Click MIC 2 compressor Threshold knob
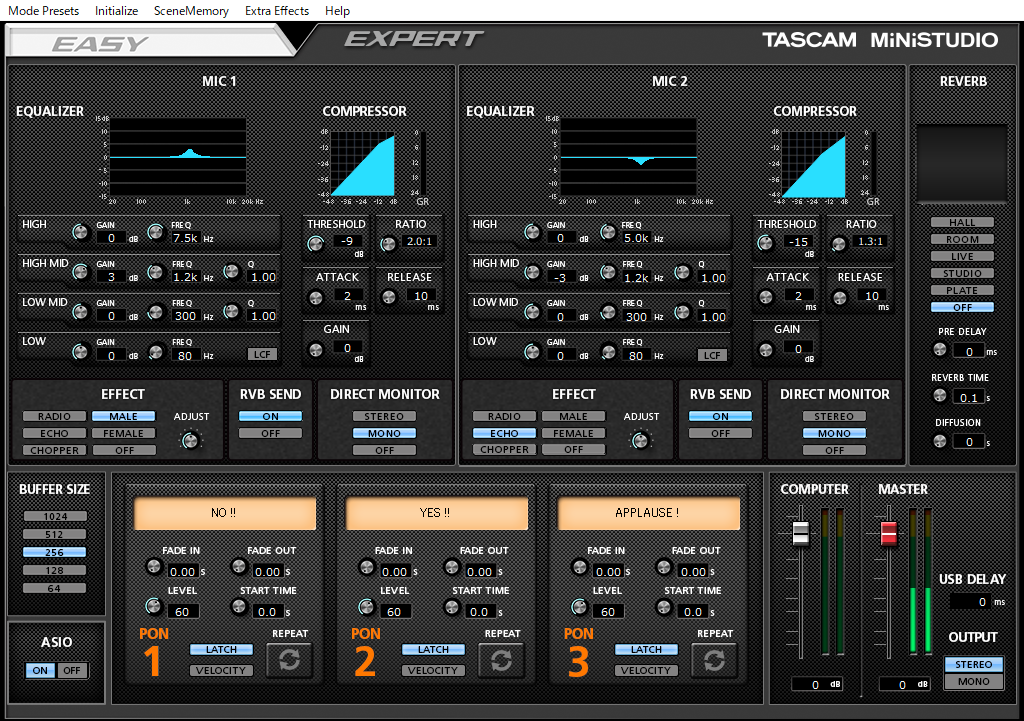 765,244
